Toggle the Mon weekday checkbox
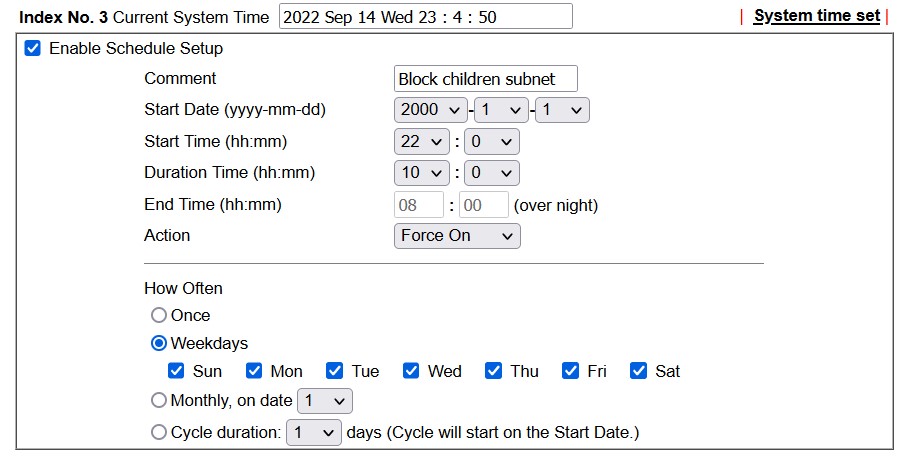Screen dimensions: 907x458 (x=254, y=371)
